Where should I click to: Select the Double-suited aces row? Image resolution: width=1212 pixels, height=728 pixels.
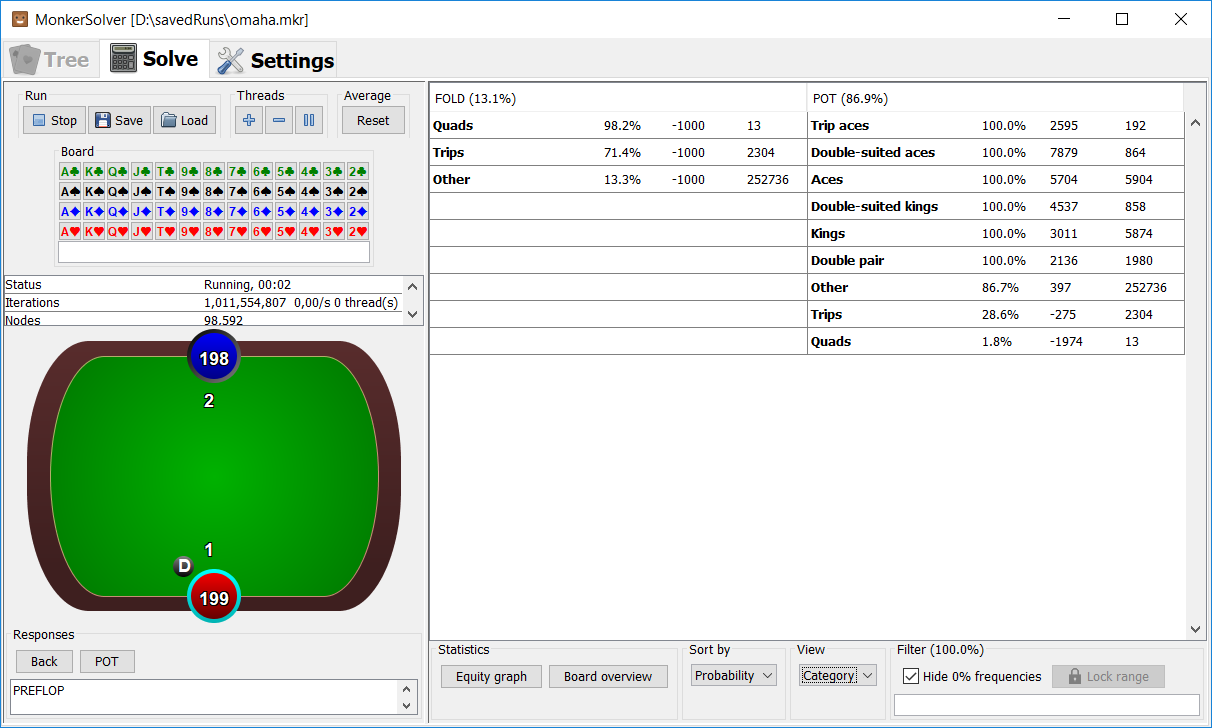[x=996, y=153]
